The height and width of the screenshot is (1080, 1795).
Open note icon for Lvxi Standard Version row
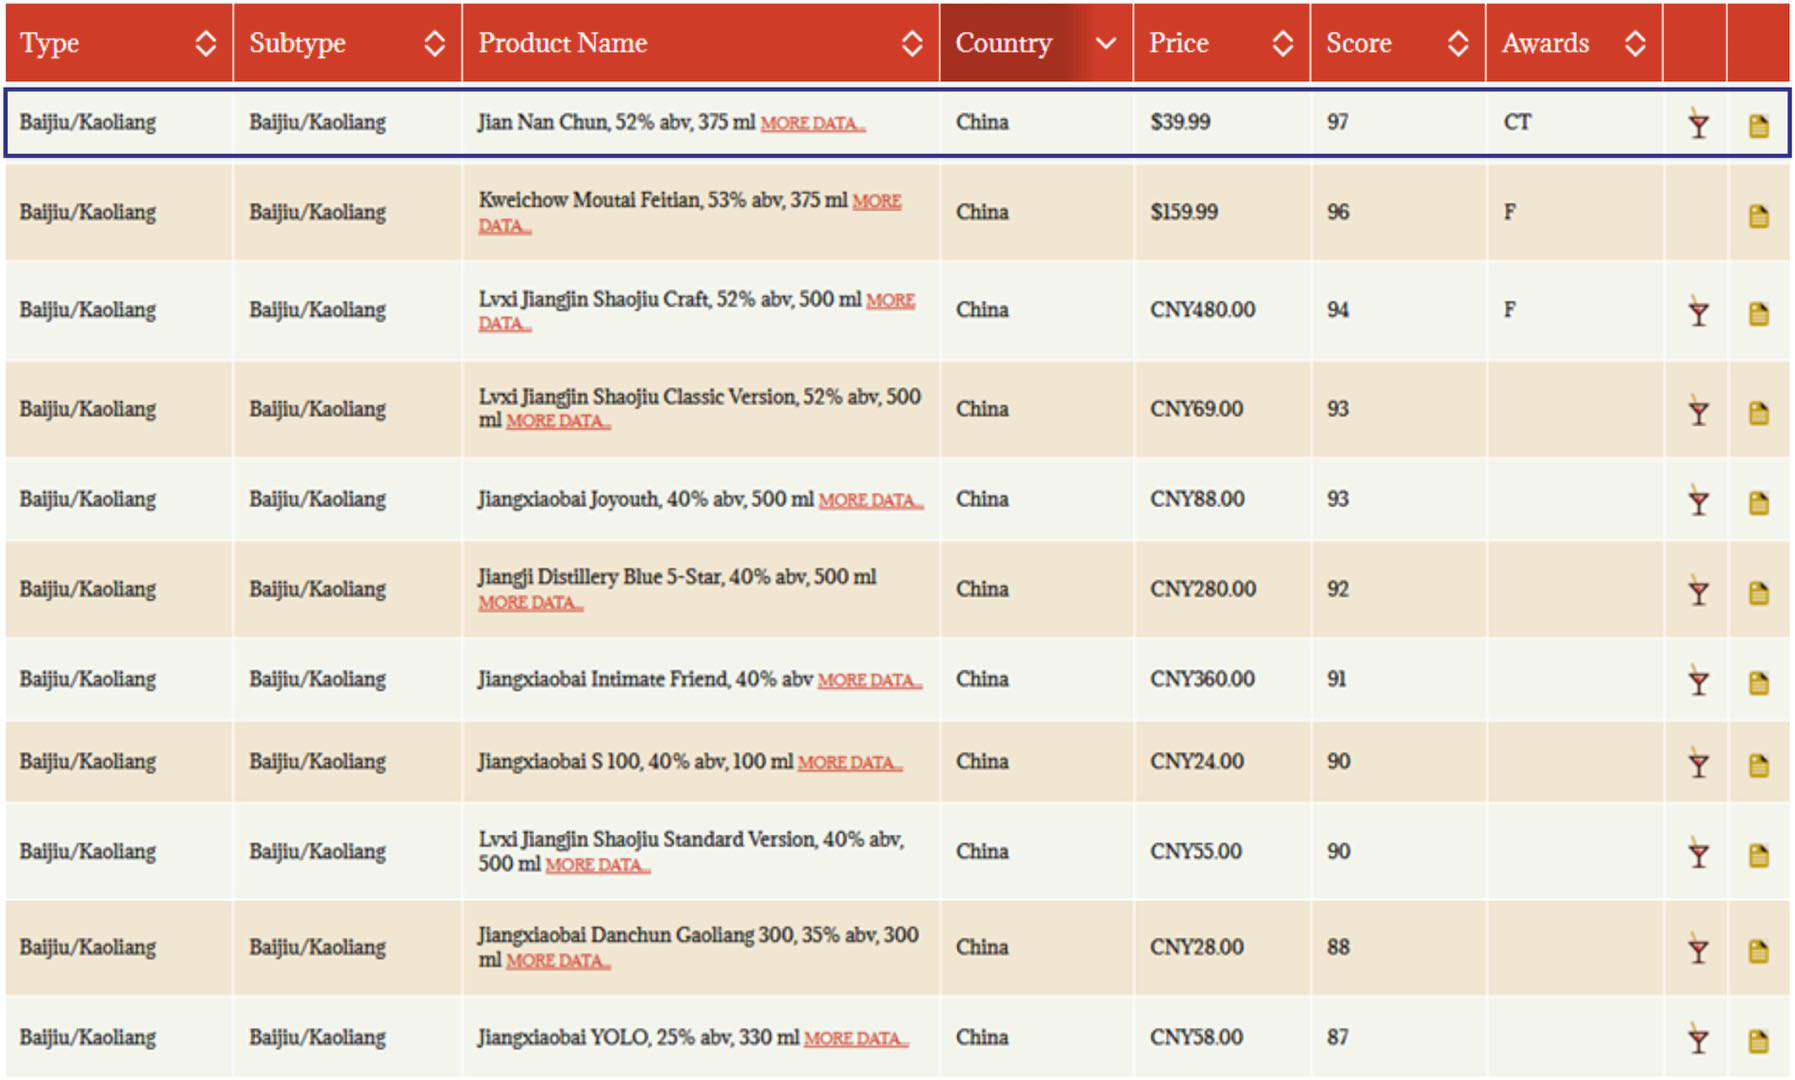pyautogui.click(x=1758, y=855)
